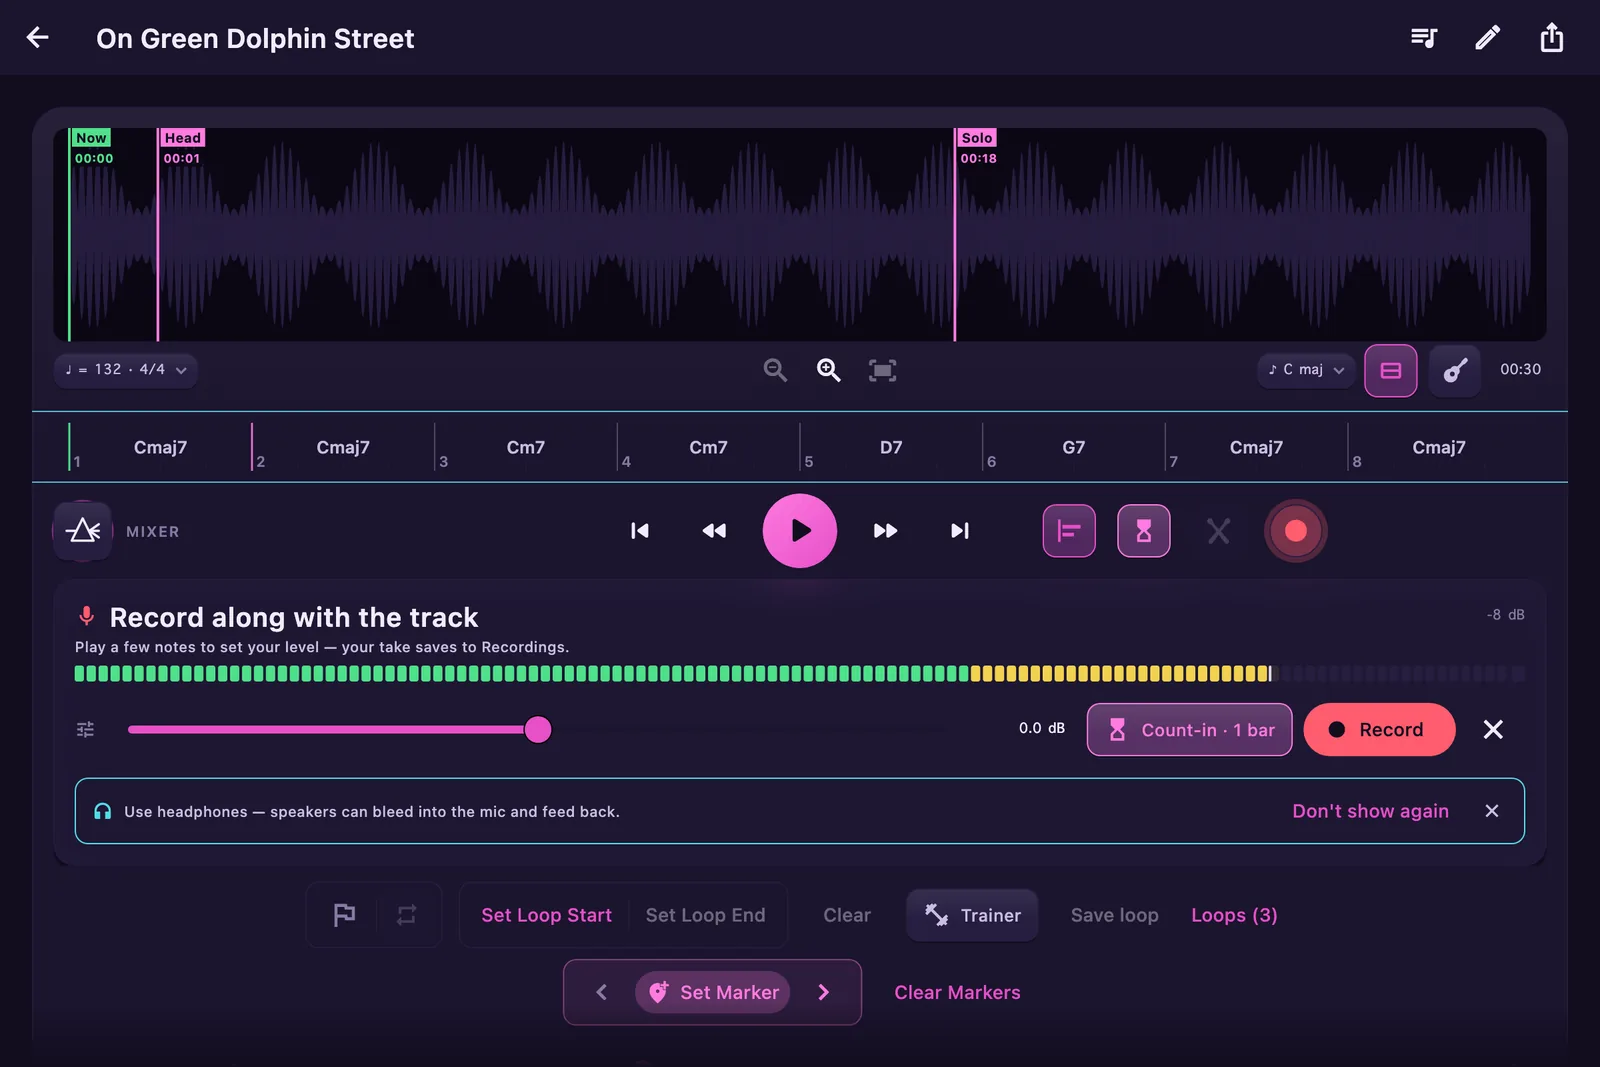The height and width of the screenshot is (1067, 1600).
Task: Click Clear Markers link
Action: 957,992
